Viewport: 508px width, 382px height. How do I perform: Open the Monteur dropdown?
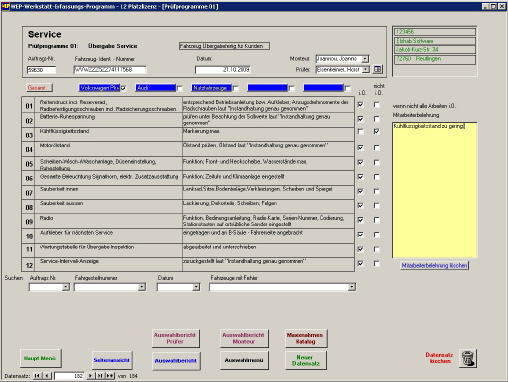pos(365,59)
